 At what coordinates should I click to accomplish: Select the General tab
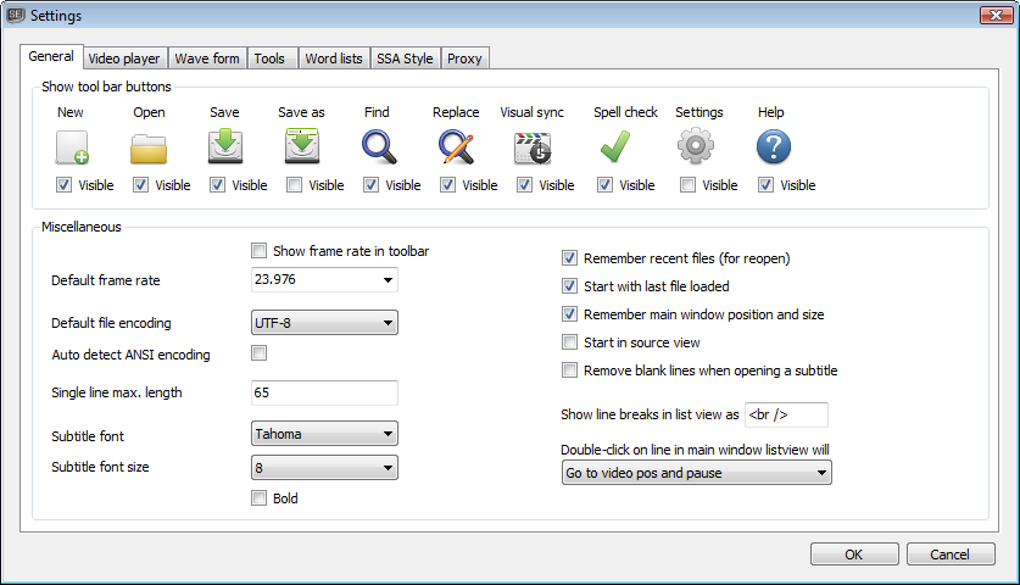pyautogui.click(x=51, y=57)
